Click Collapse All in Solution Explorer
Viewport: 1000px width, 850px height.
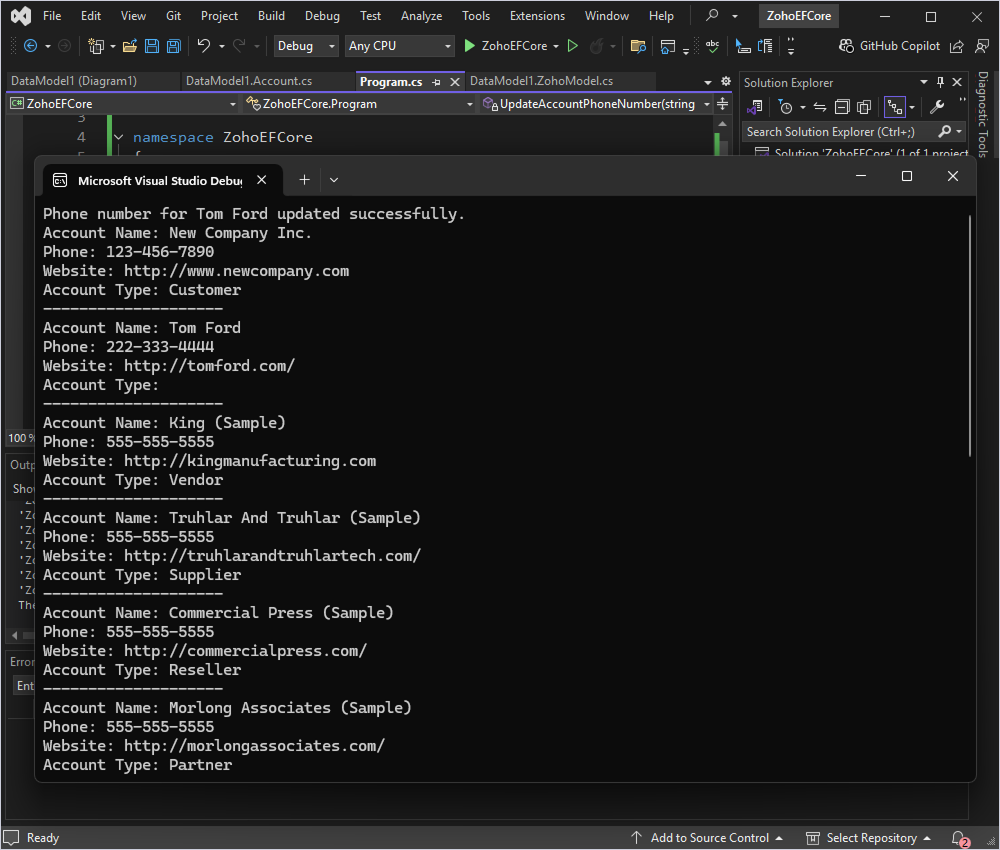click(842, 107)
